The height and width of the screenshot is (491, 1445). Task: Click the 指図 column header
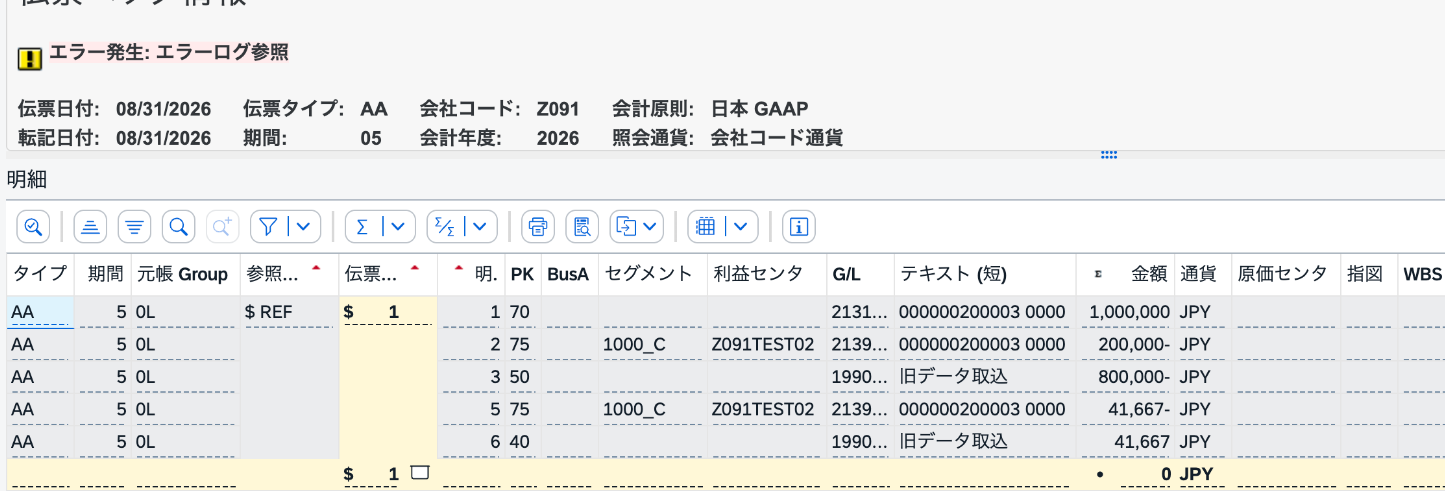pos(1368,274)
